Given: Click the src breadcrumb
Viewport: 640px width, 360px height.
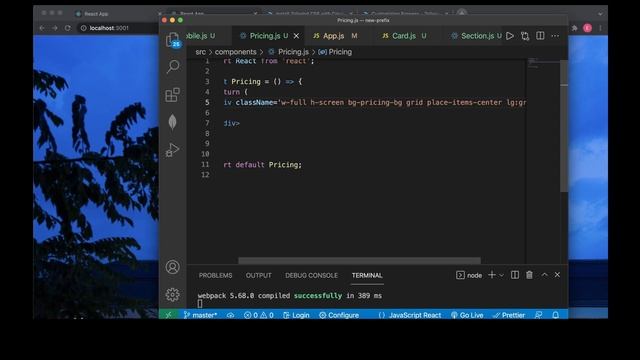Looking at the screenshot, I should [200, 52].
